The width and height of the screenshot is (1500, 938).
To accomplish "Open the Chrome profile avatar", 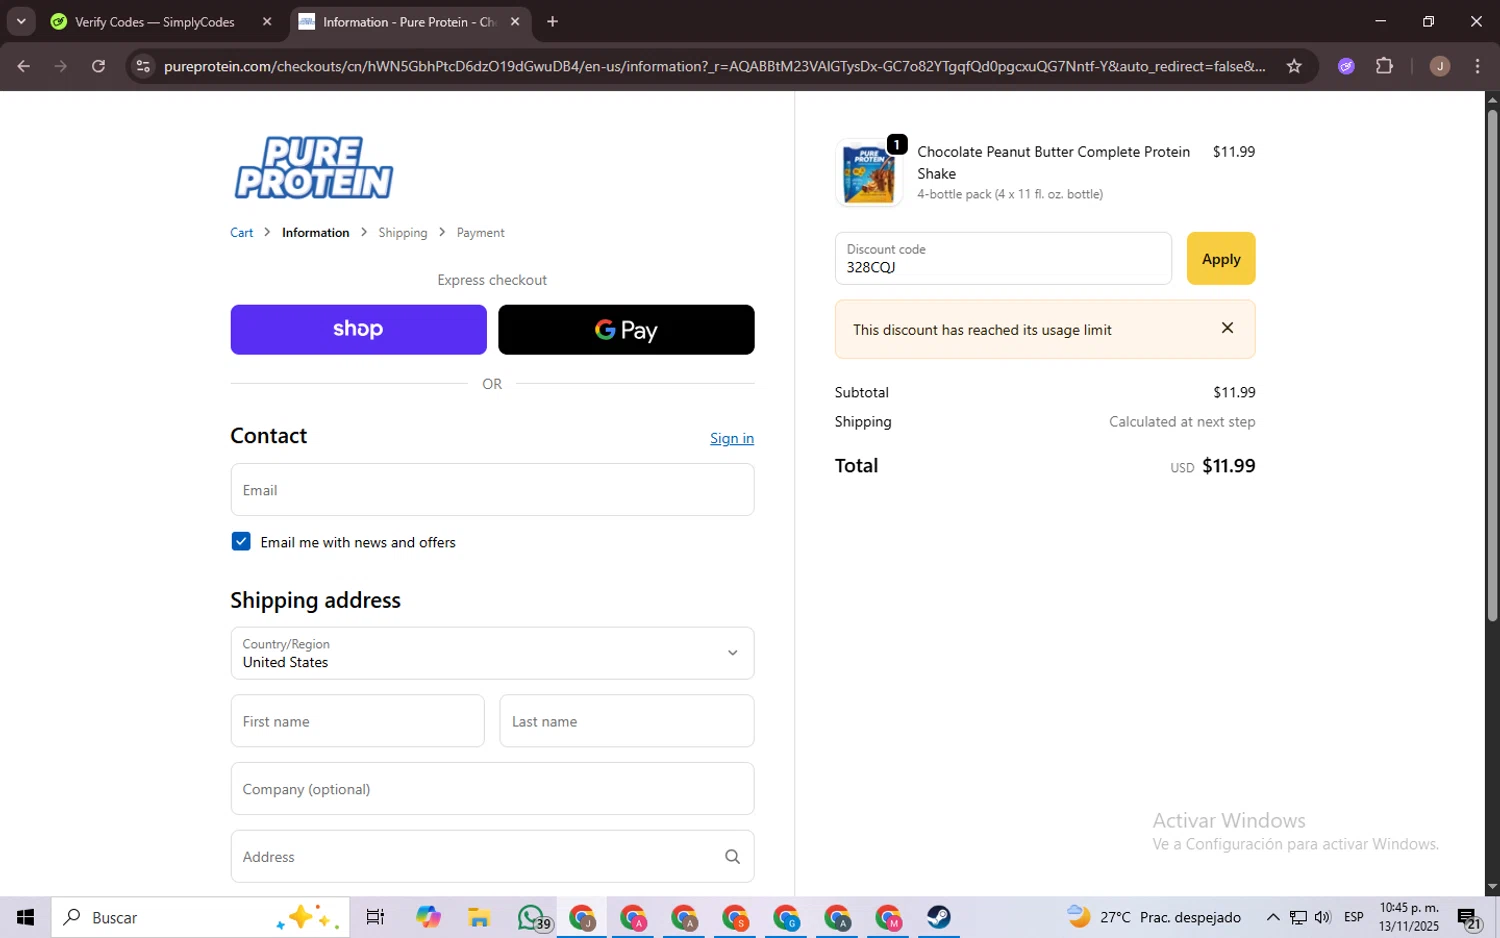I will [1440, 66].
